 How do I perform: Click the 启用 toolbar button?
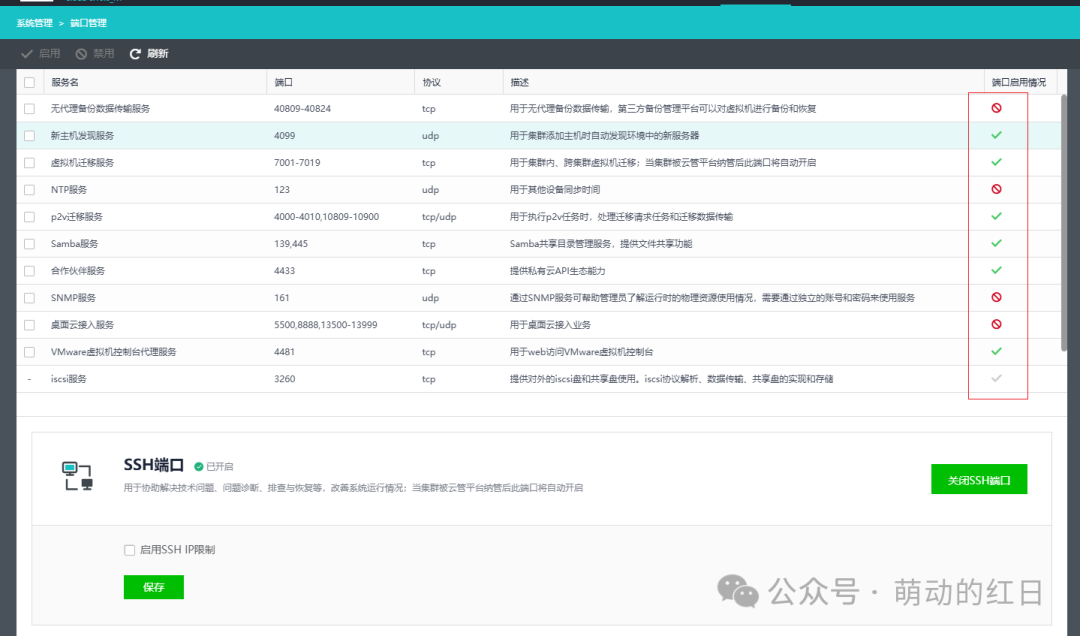pos(41,54)
